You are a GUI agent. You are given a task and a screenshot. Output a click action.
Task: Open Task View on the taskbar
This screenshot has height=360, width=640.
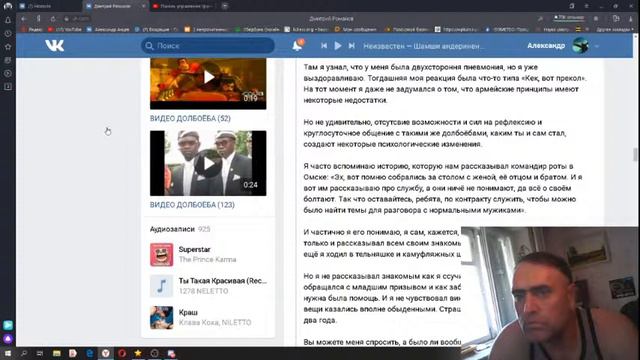coord(40,353)
